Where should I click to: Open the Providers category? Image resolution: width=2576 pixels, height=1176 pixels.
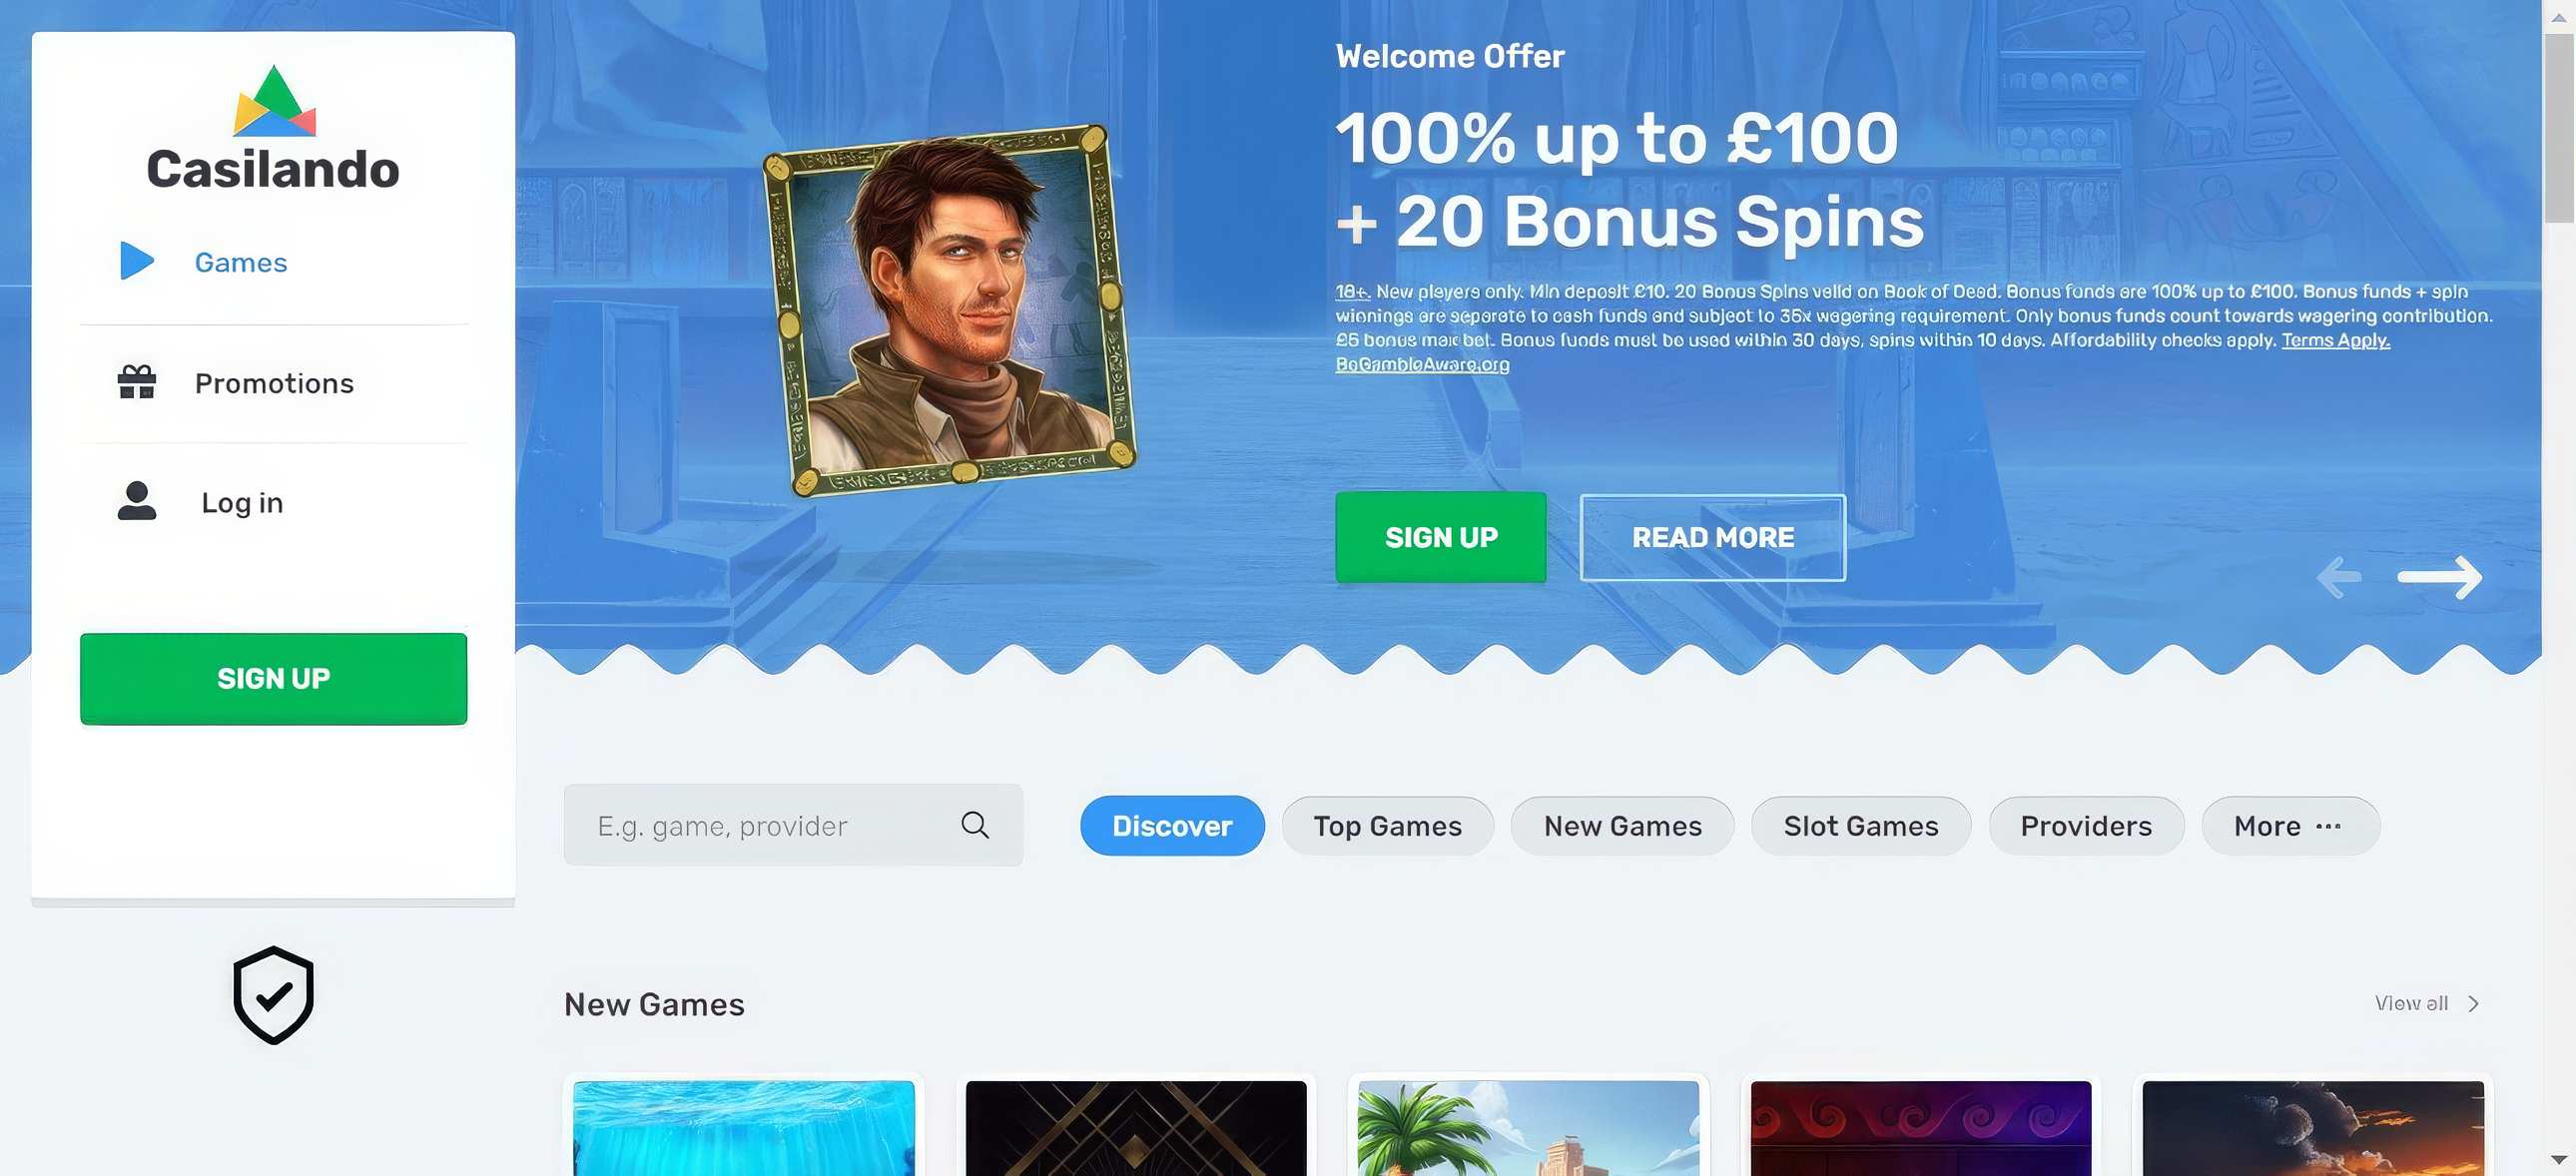click(x=2086, y=826)
